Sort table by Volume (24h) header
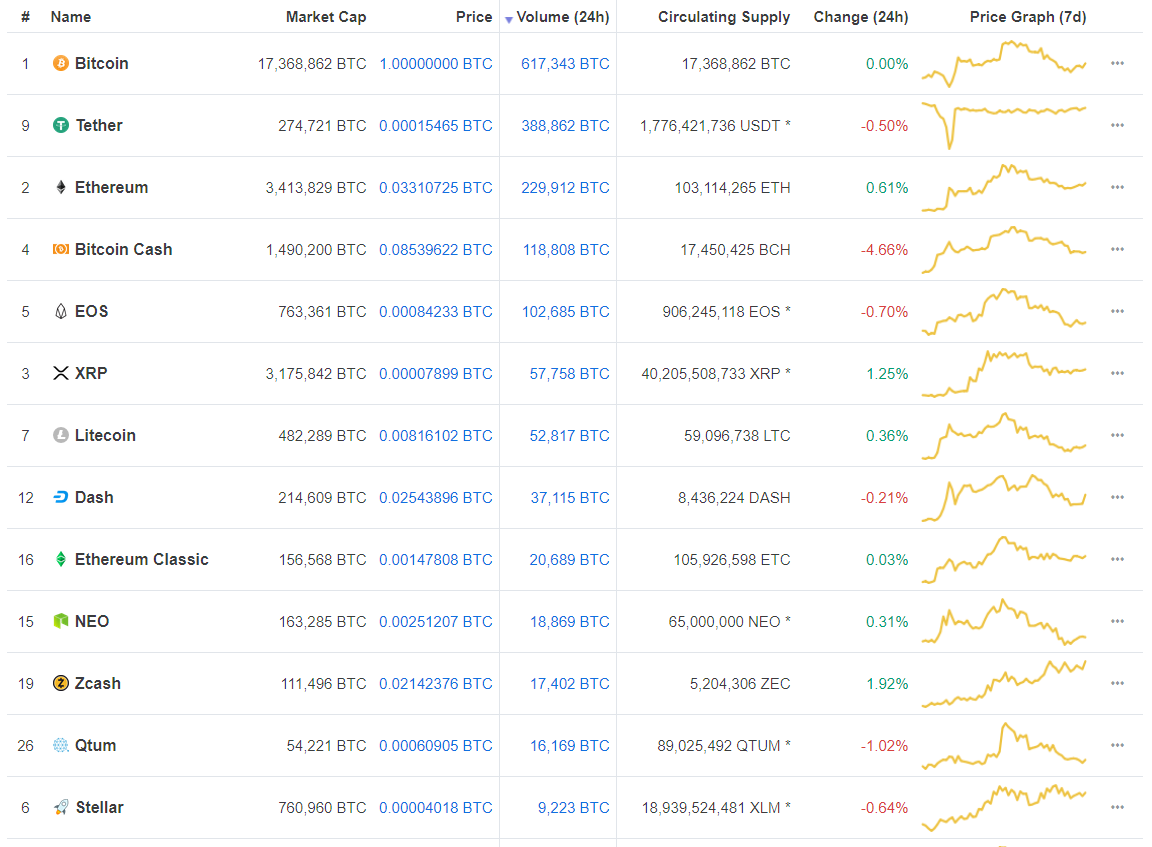1152x847 pixels. (562, 17)
